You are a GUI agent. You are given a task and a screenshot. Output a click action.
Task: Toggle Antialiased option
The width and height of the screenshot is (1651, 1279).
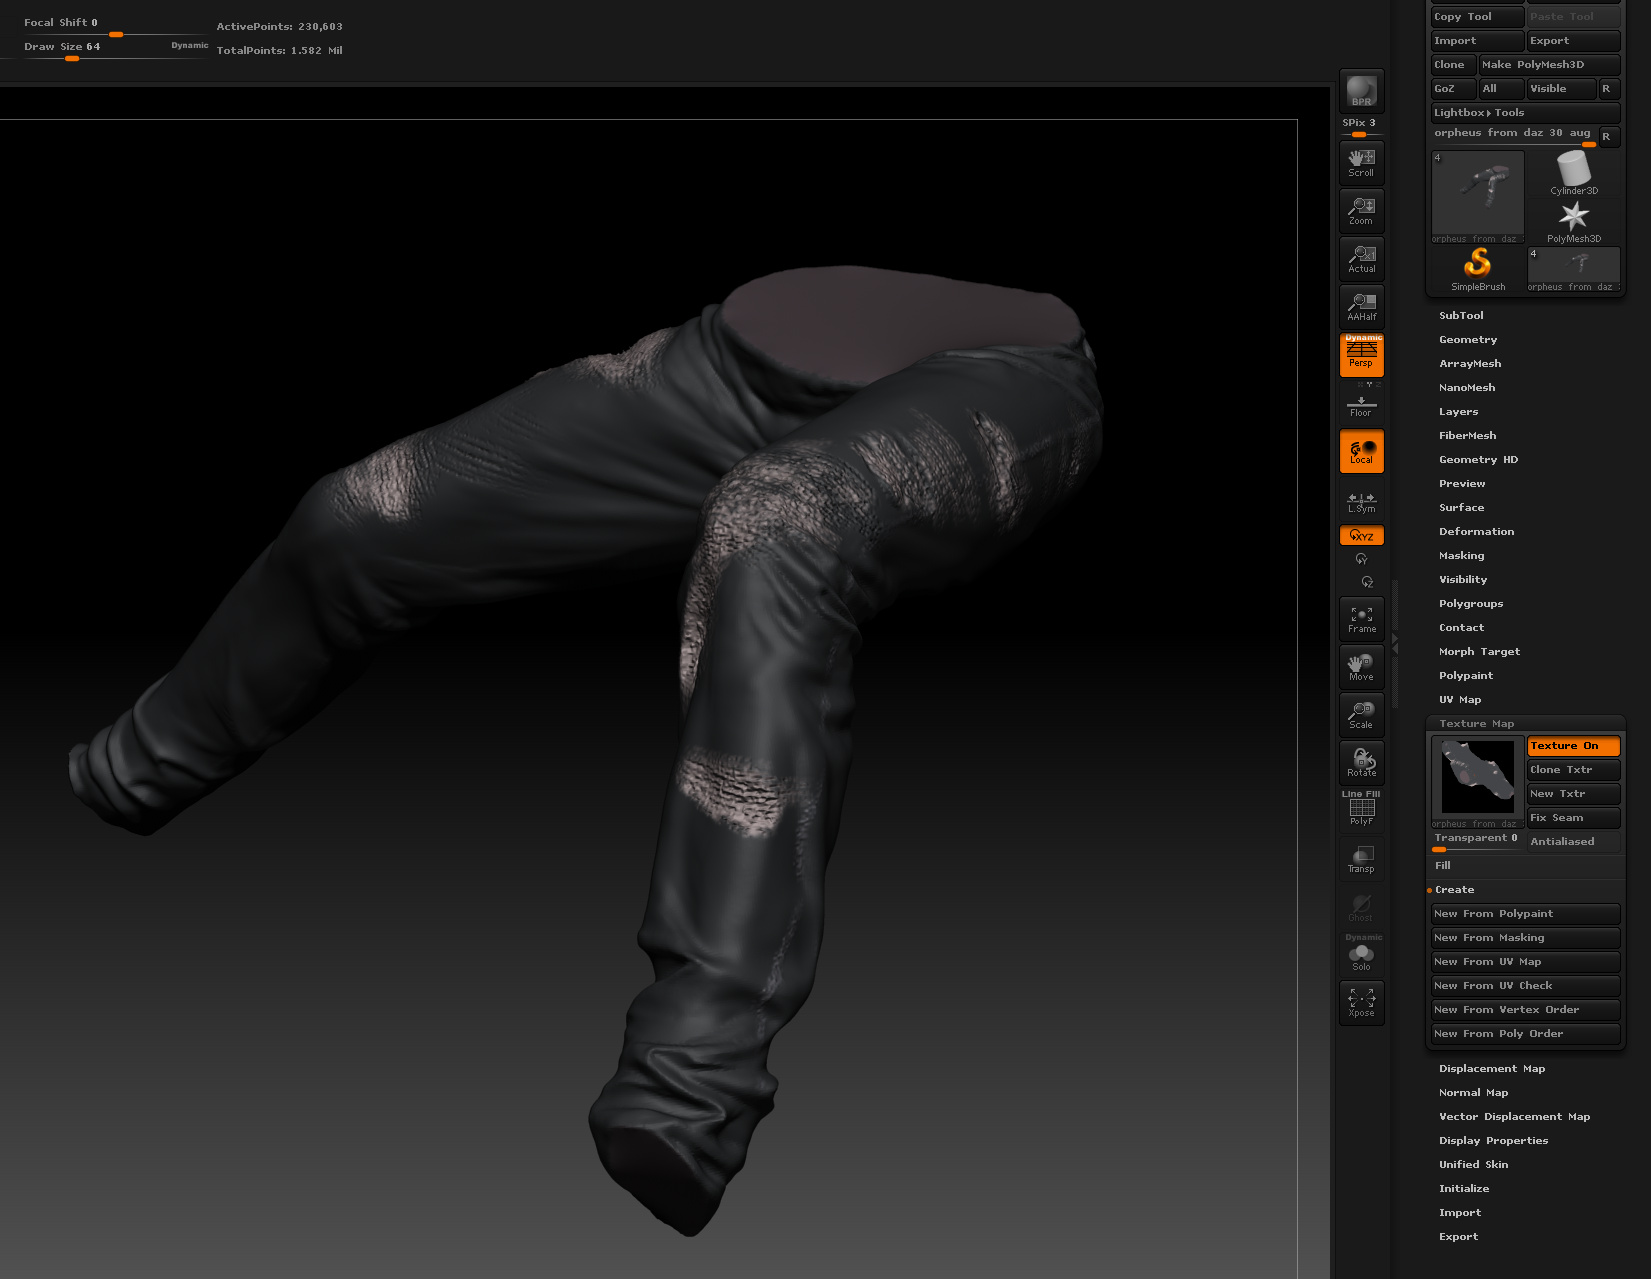pyautogui.click(x=1574, y=842)
